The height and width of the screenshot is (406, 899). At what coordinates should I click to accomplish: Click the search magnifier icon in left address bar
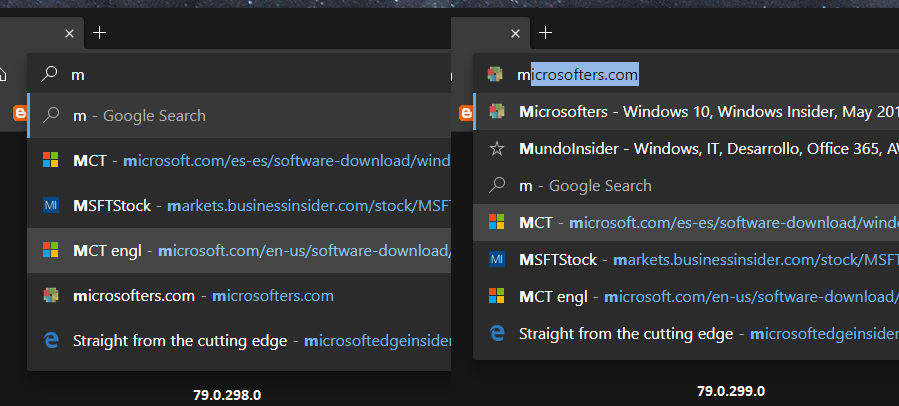pos(49,73)
